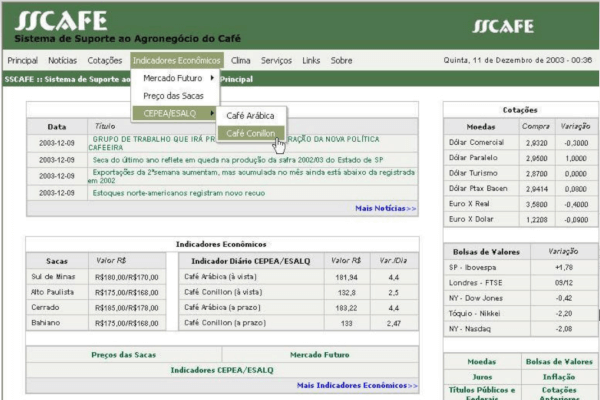Open the Principal menu item
This screenshot has width=600, height=400.
click(22, 60)
